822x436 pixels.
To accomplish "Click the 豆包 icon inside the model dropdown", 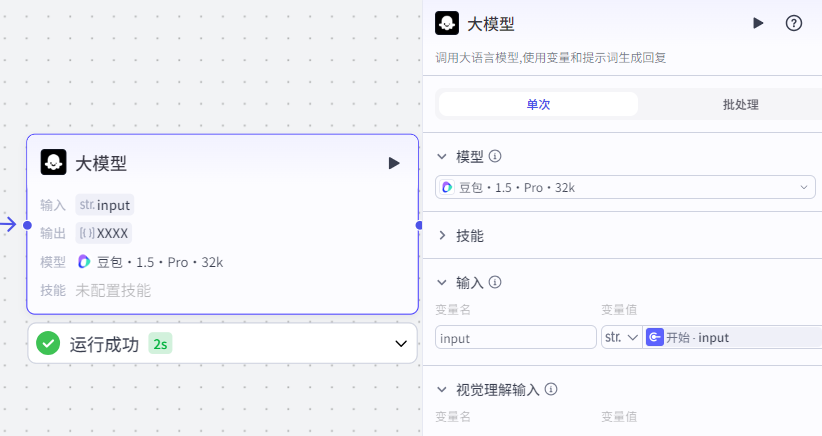I will pyautogui.click(x=447, y=187).
